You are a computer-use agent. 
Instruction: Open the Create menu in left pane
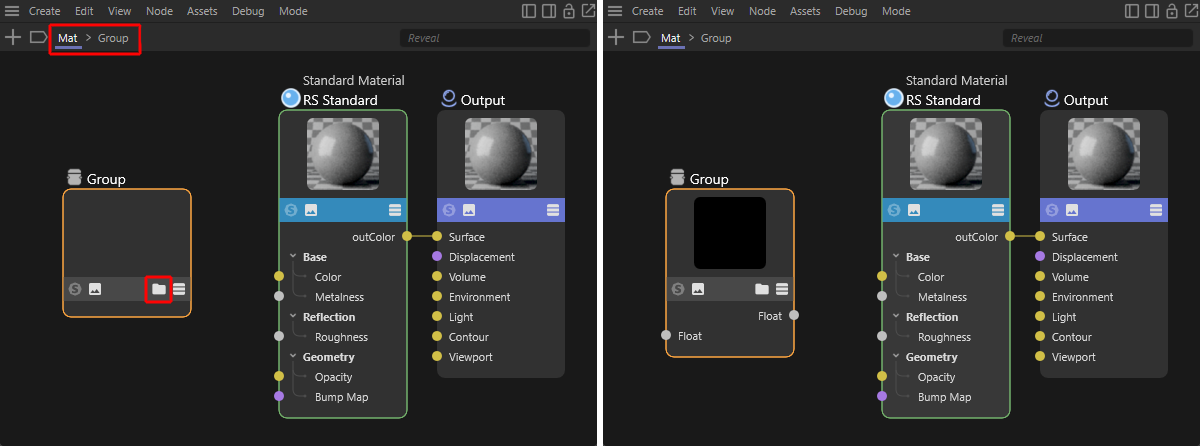pyautogui.click(x=44, y=11)
